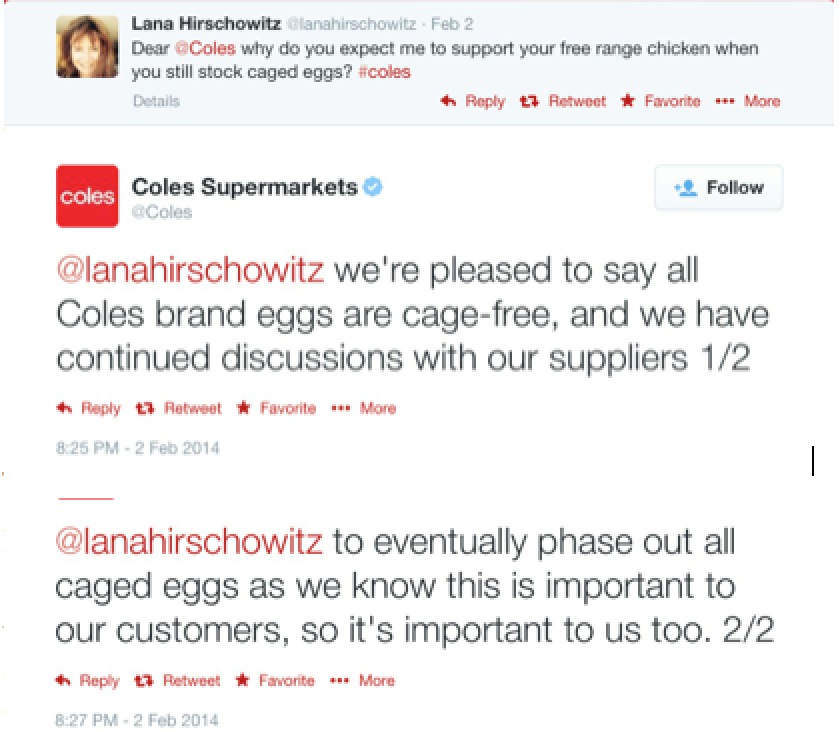This screenshot has height=732, width=840.
Task: Favorite Lana Hirschowitz's tweet with star
Action: (661, 101)
